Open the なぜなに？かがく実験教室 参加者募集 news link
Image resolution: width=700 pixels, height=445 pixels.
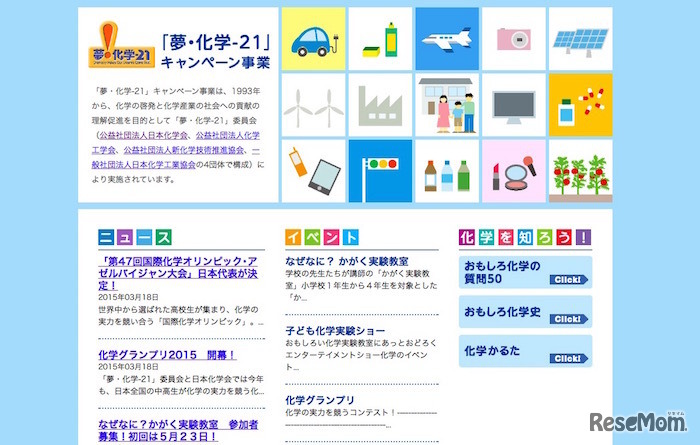click(178, 430)
